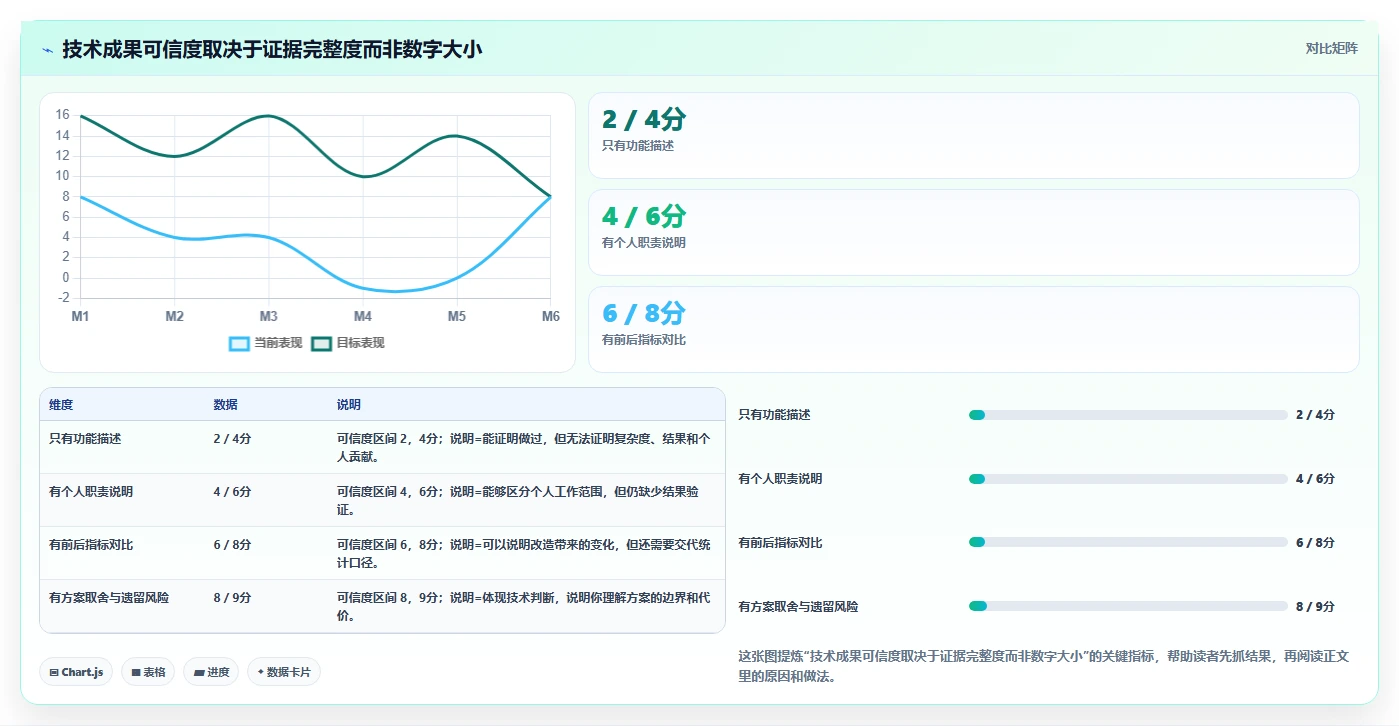Click description starting 可信度区间 6，8分
Viewport: 1399px width, 726px height.
point(524,553)
